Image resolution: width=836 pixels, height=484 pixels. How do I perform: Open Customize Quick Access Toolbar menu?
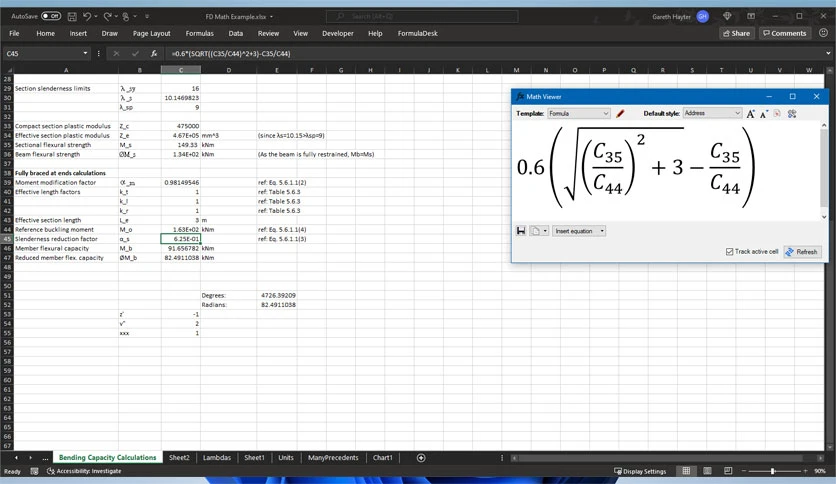(147, 17)
